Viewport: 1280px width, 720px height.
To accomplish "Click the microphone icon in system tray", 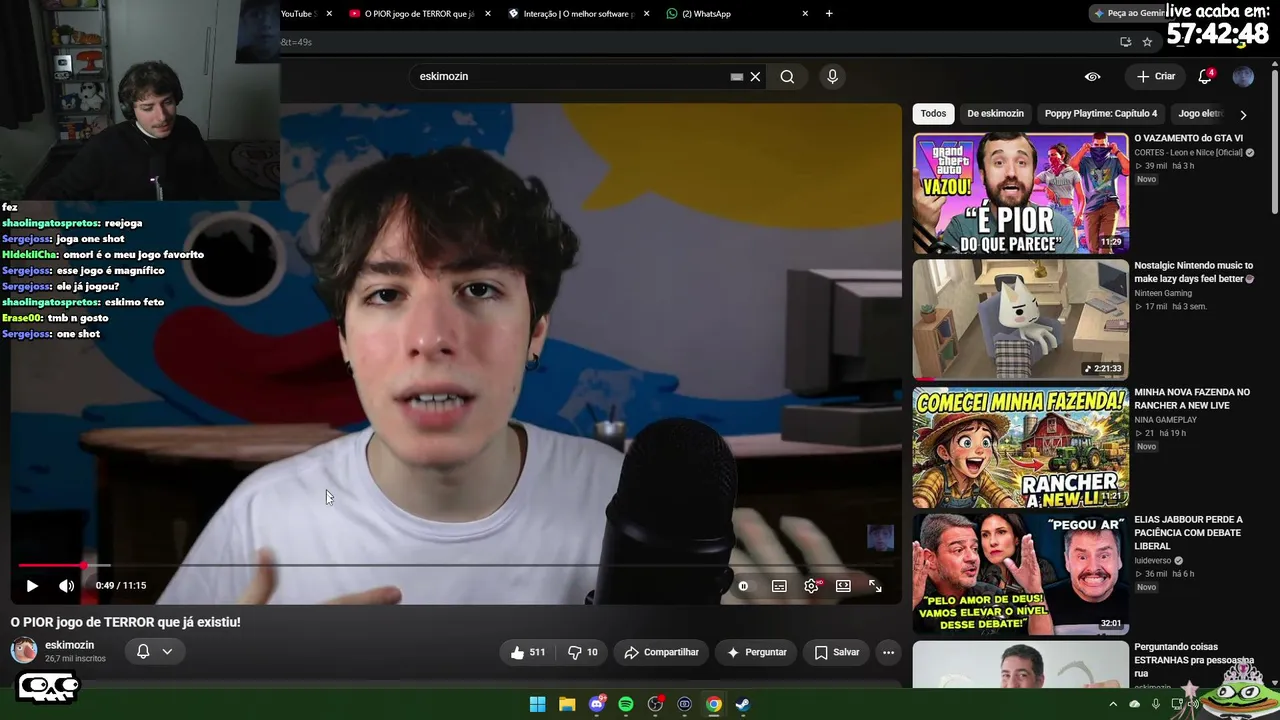I will (1156, 704).
